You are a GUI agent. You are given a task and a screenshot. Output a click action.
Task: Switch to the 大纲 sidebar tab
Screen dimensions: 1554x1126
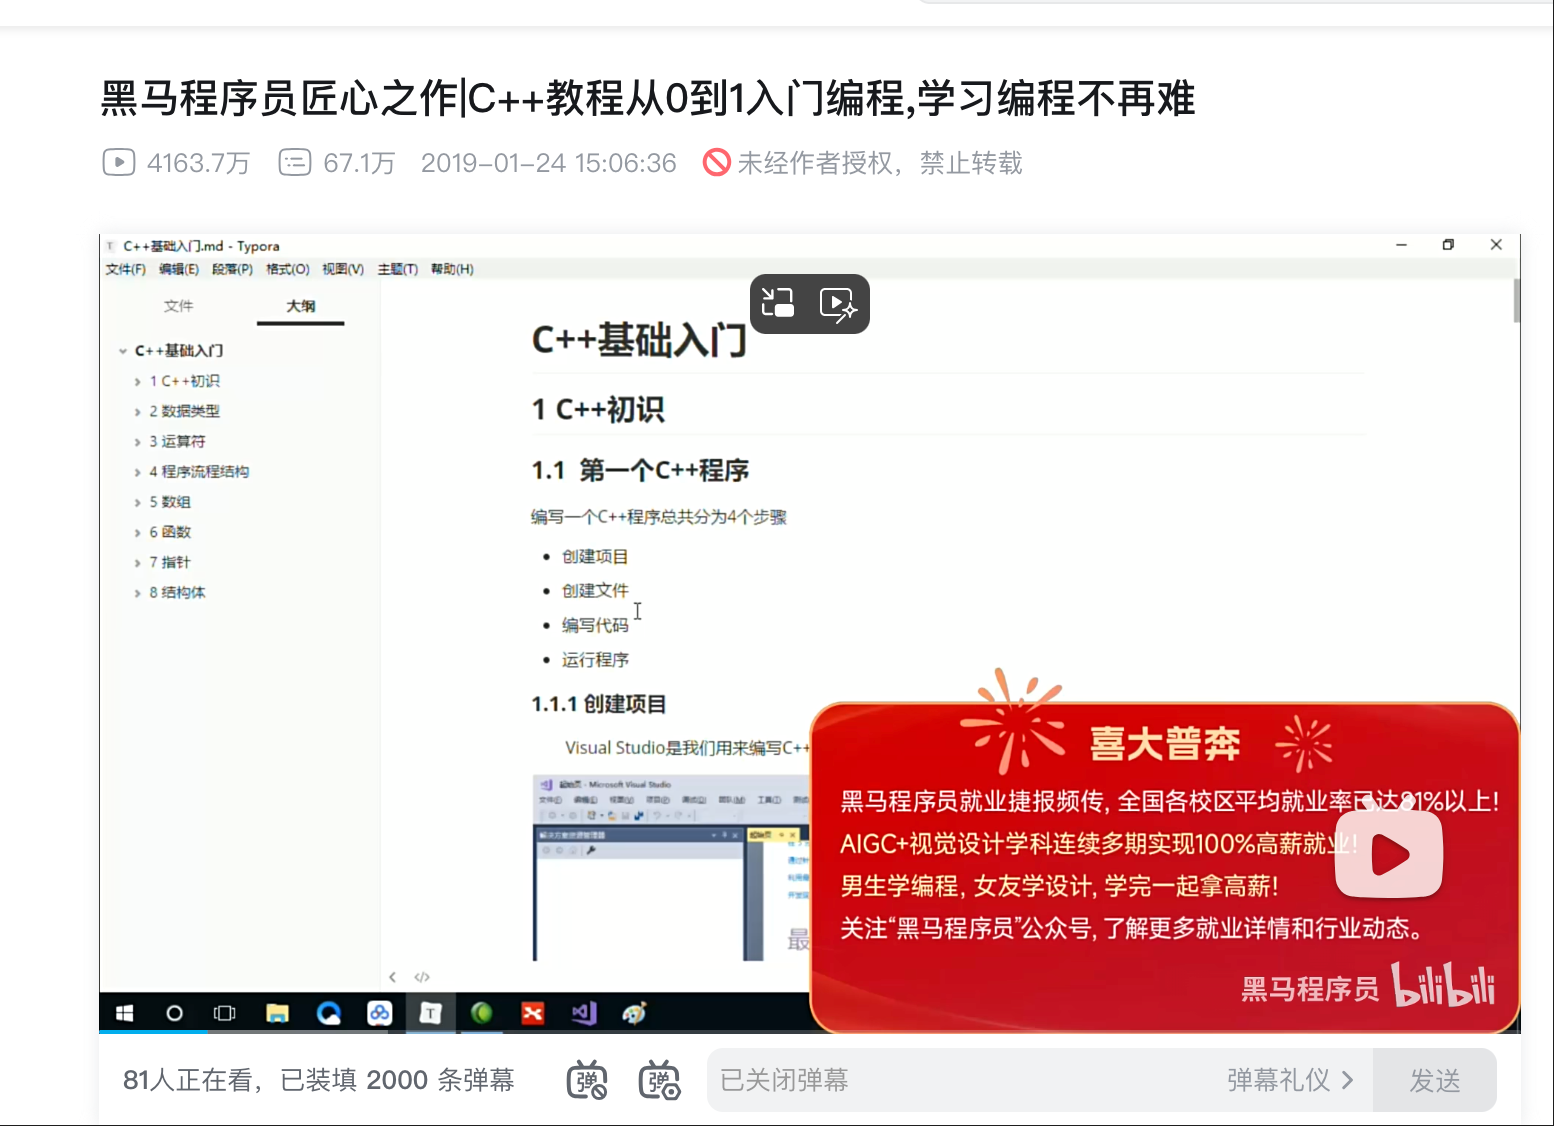point(301,306)
